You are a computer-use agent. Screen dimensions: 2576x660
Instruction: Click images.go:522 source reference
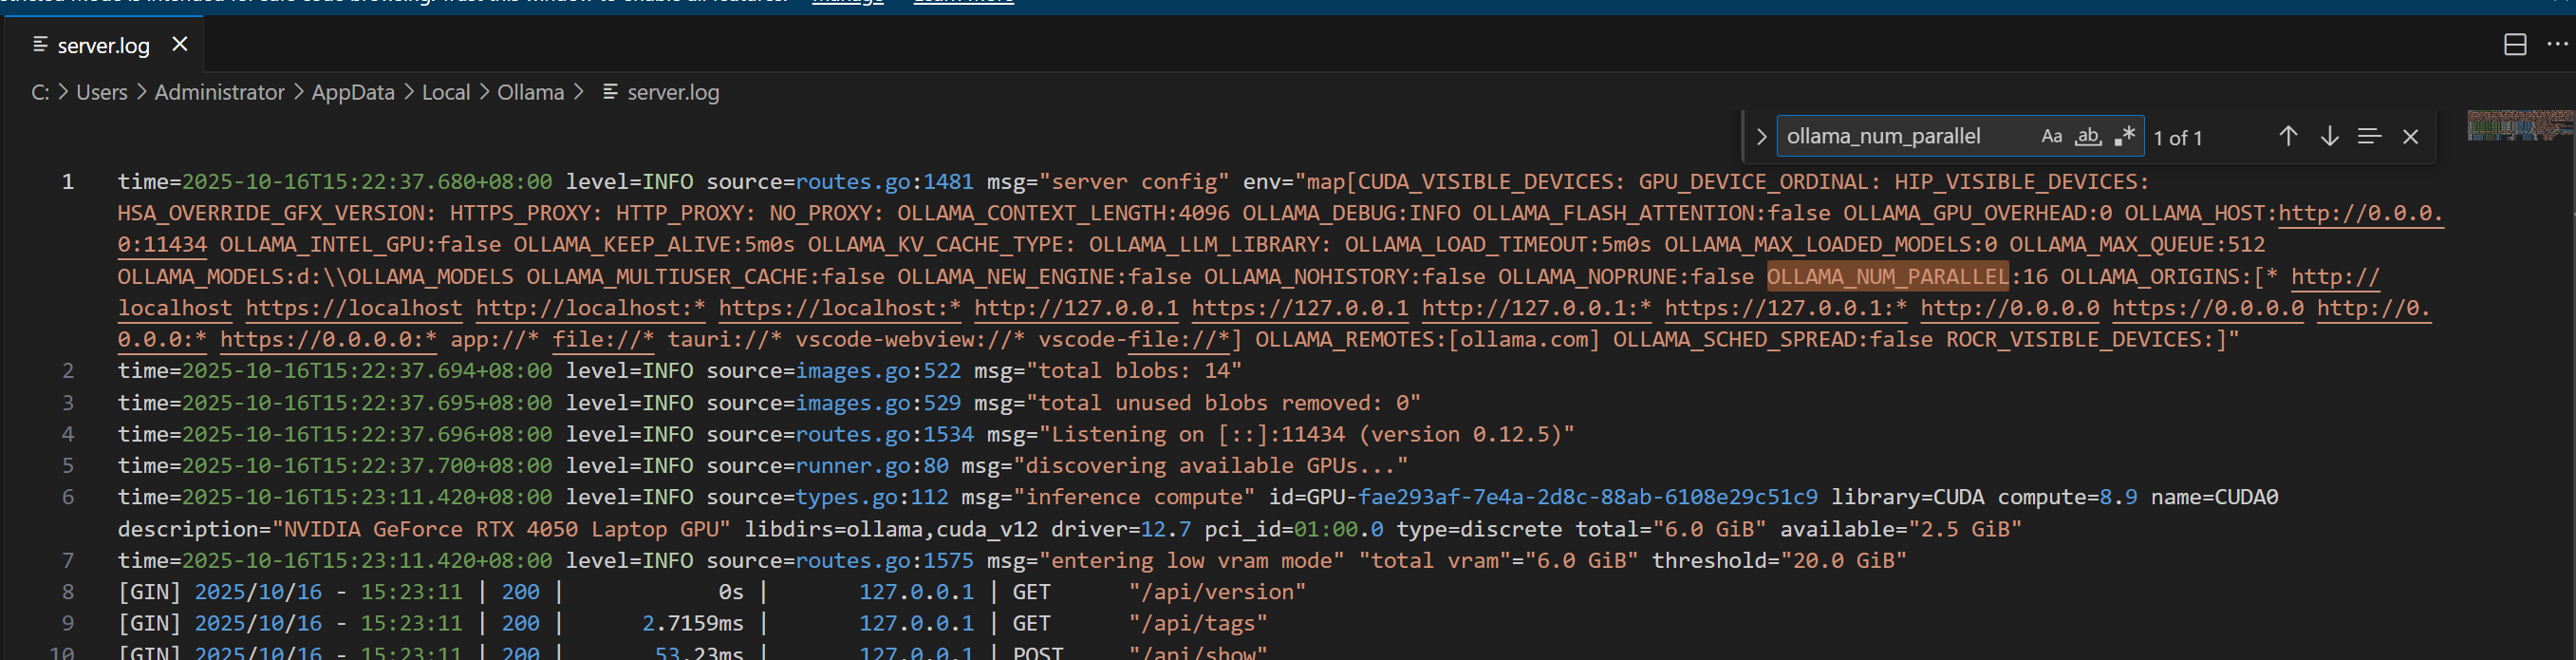878,371
